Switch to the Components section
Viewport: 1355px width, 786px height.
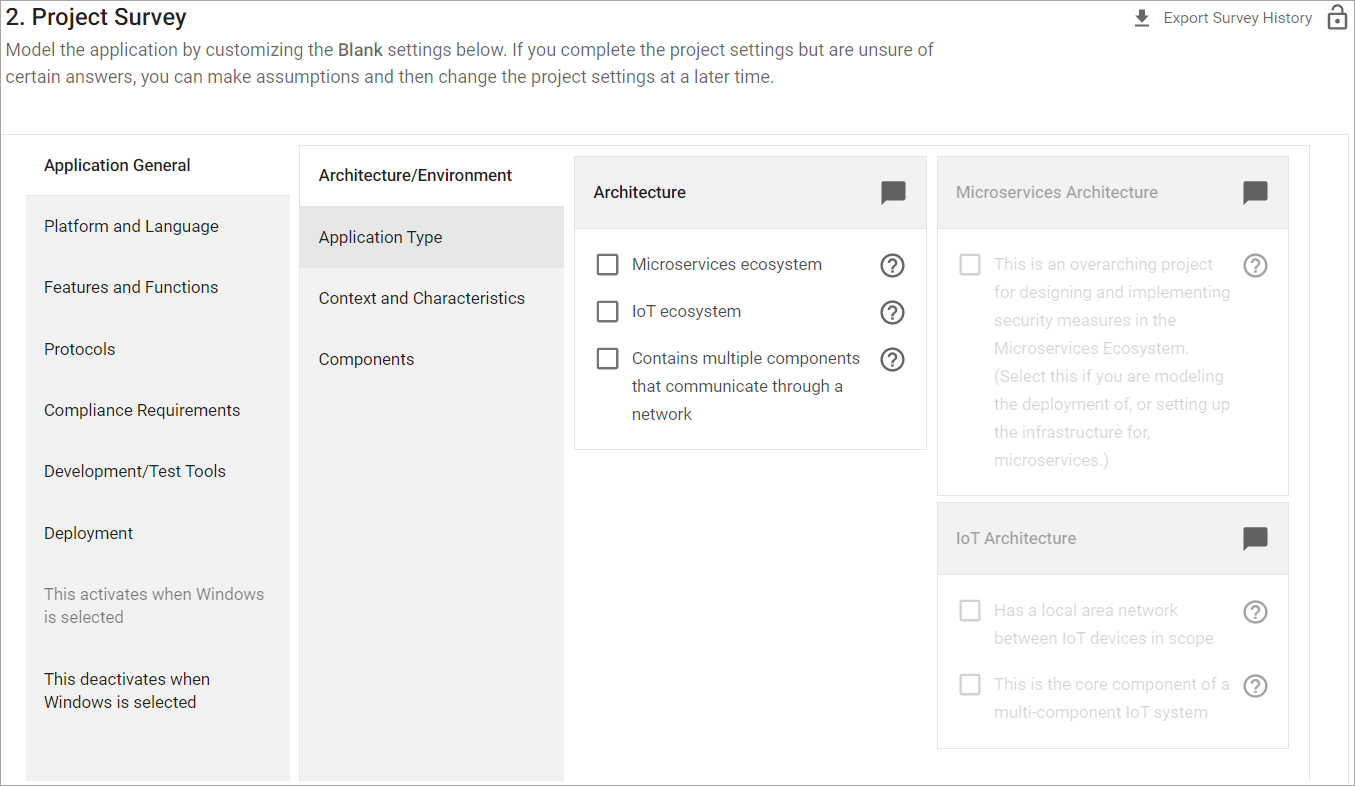click(x=366, y=359)
